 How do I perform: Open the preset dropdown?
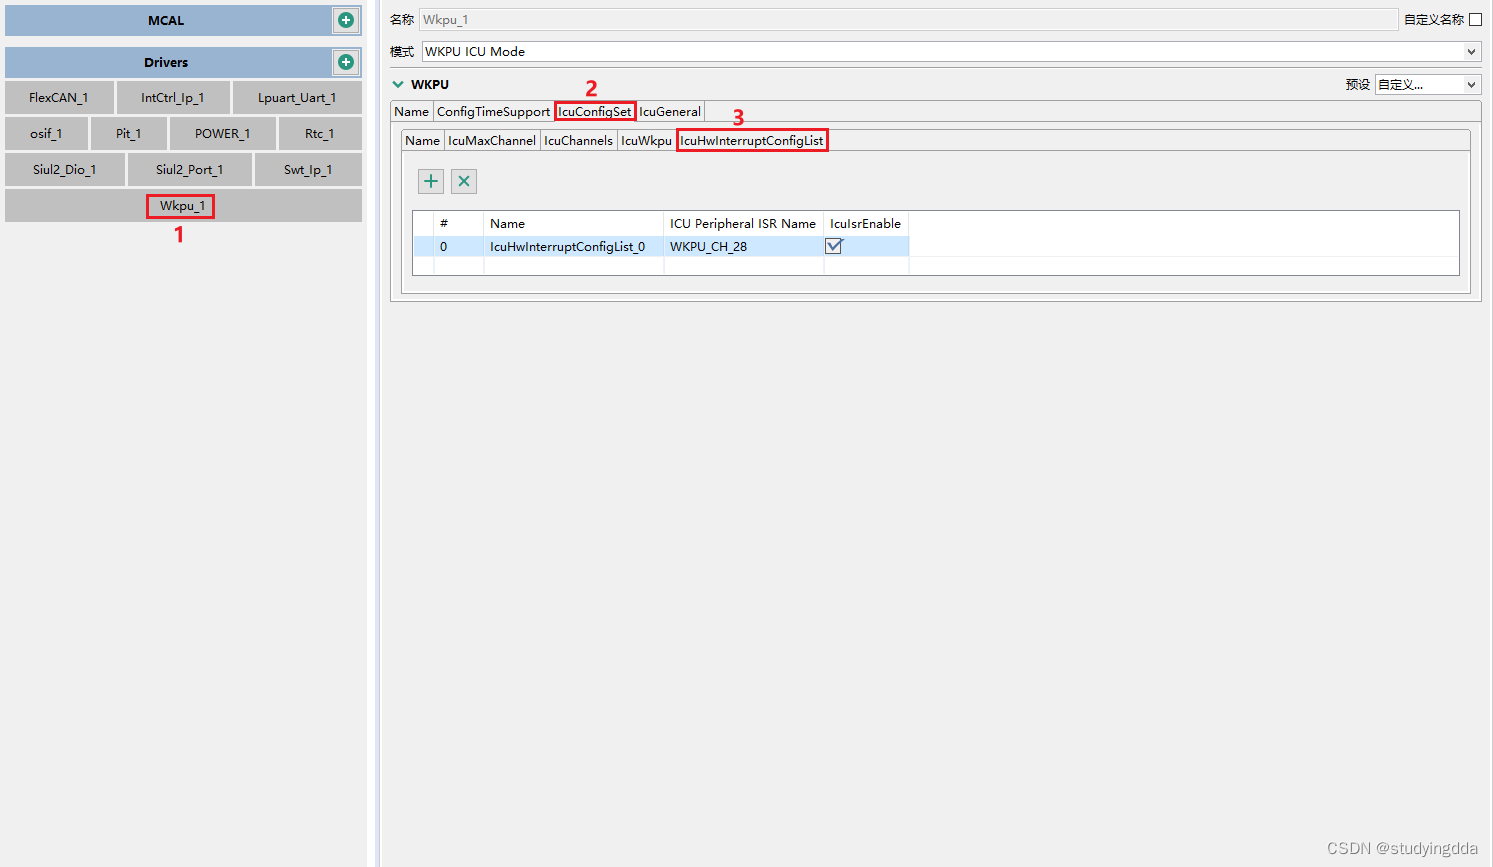1471,84
